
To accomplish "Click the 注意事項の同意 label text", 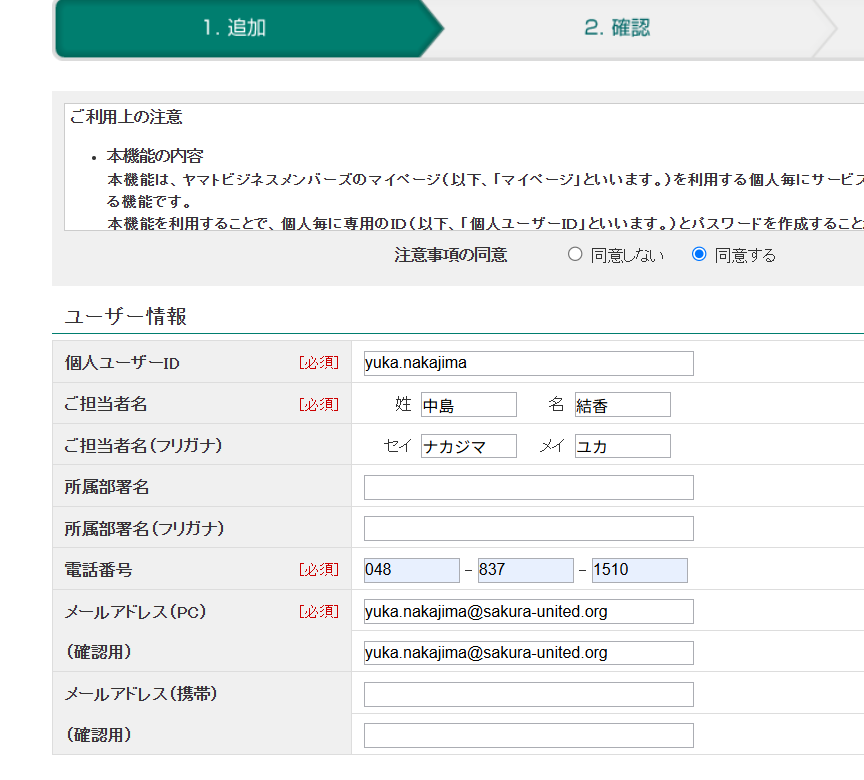I will [x=450, y=255].
